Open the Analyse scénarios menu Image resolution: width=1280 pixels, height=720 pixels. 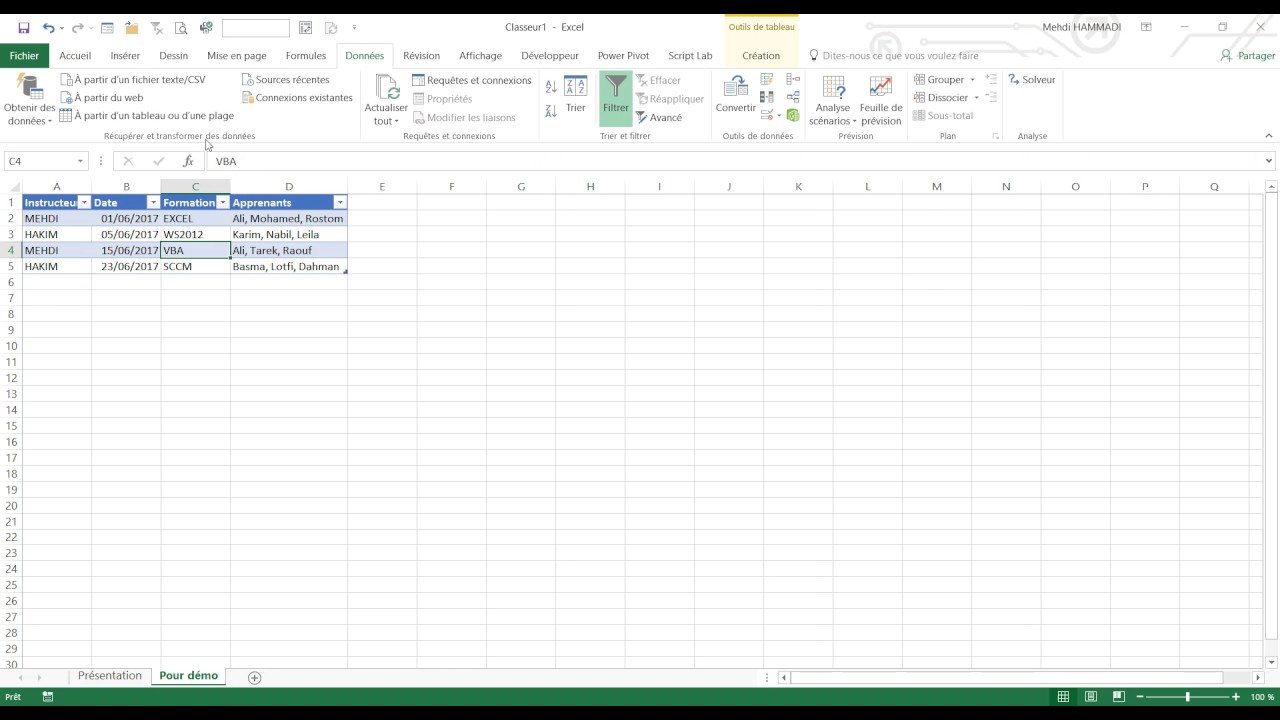(833, 101)
